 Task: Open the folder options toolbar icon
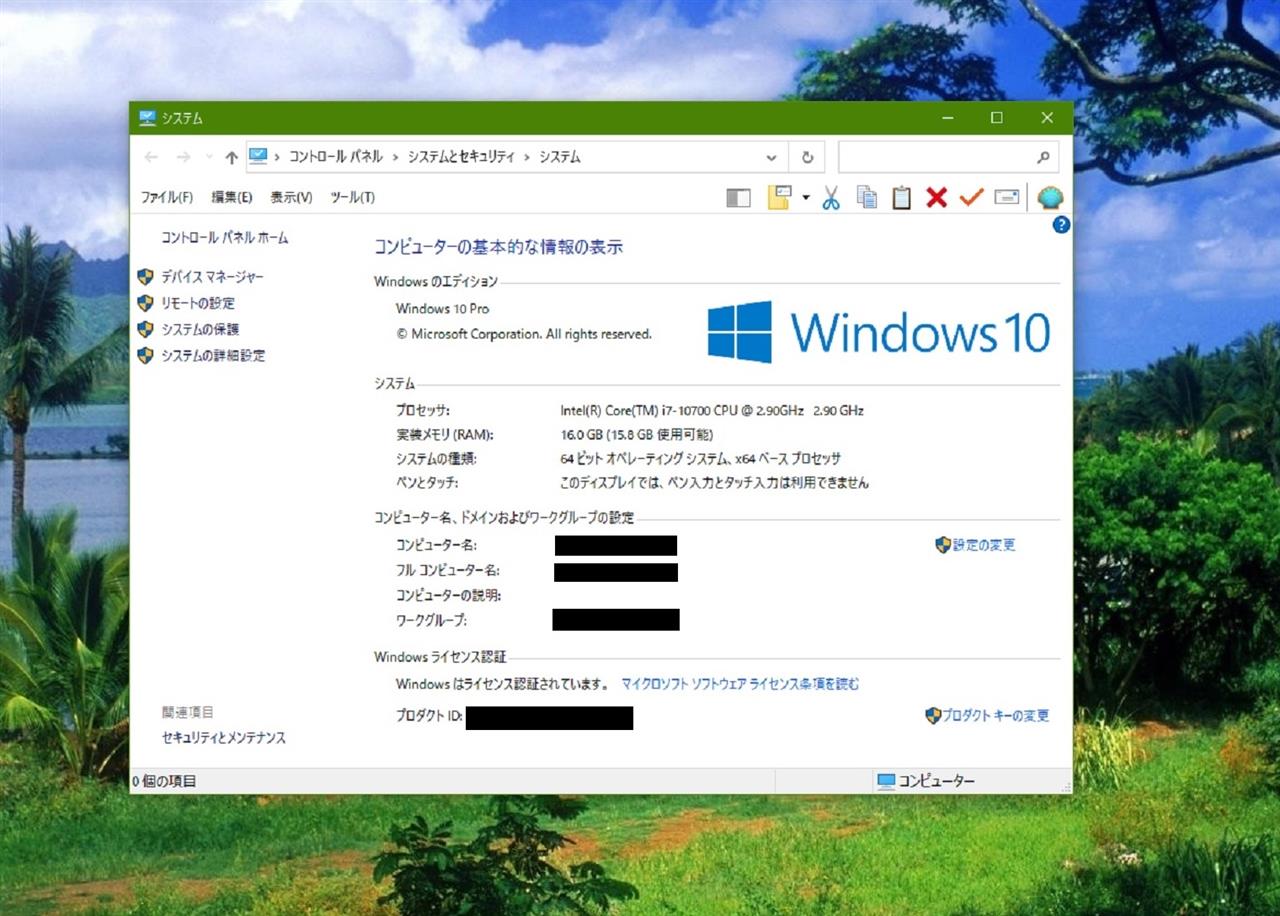779,197
